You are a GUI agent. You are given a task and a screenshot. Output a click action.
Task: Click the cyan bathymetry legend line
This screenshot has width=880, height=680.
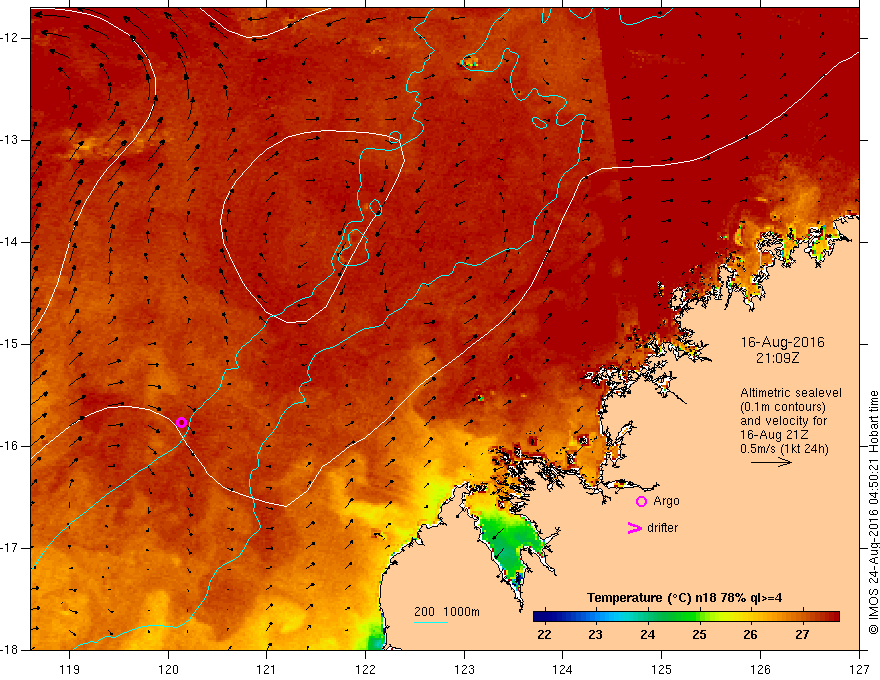pos(430,622)
